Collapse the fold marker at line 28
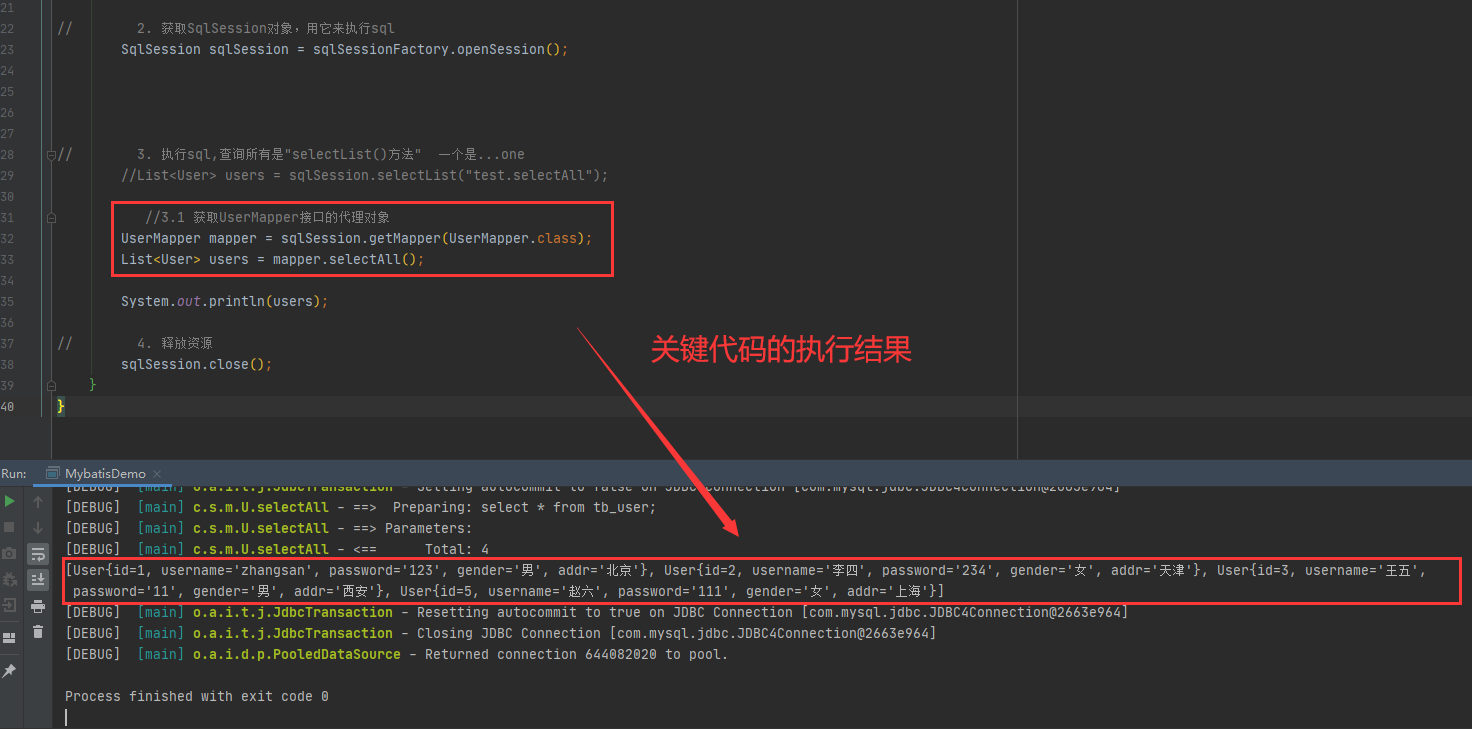The width and height of the screenshot is (1472, 729). pos(51,155)
